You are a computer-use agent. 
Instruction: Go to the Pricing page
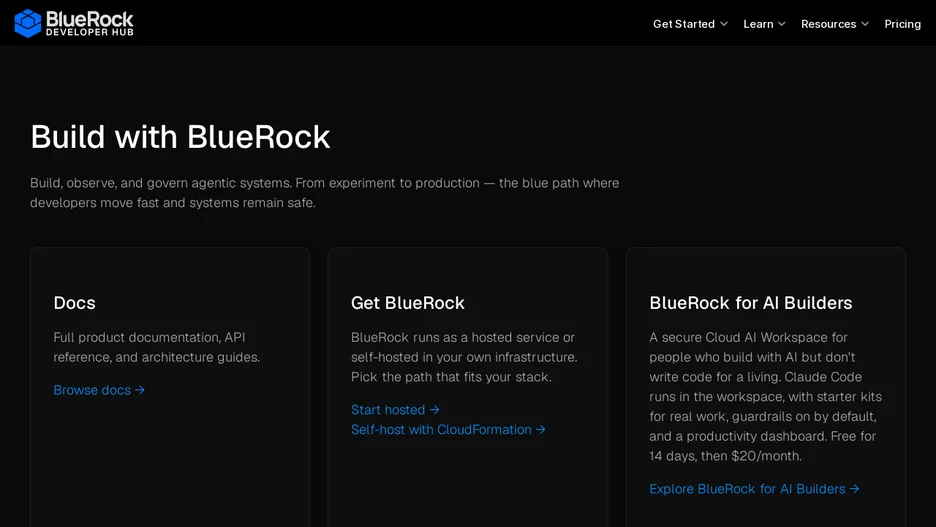tap(903, 24)
